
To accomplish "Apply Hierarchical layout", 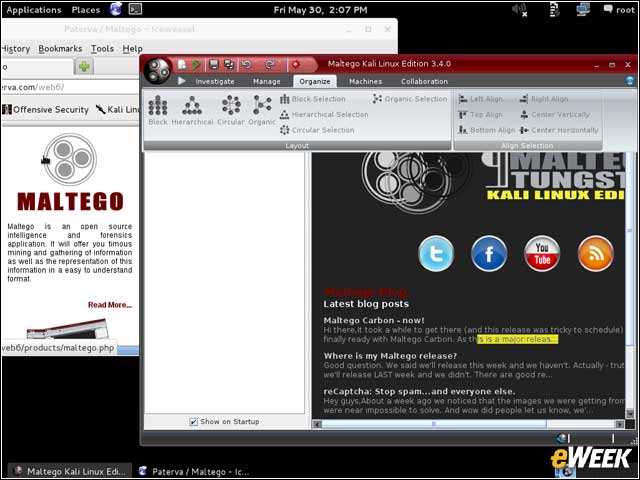I will pos(192,110).
